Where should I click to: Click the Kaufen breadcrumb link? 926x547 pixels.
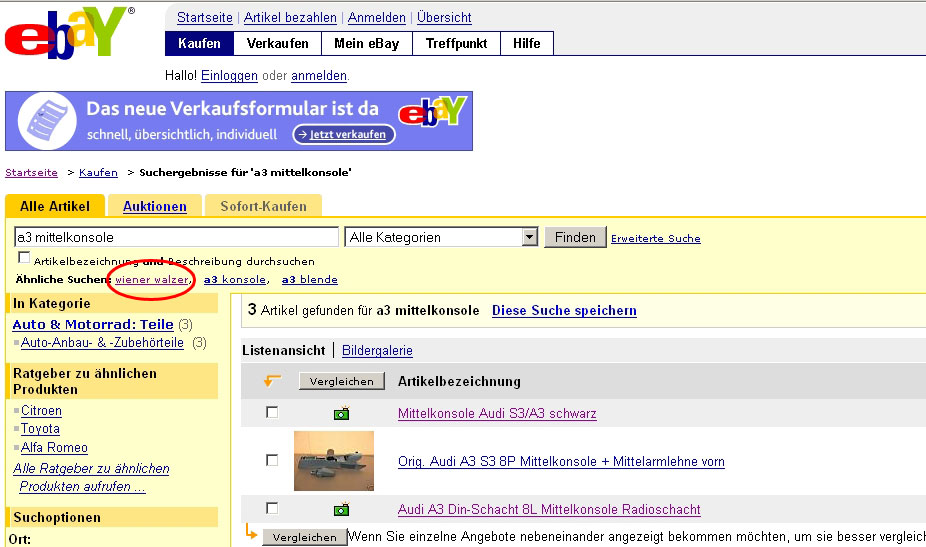98,172
